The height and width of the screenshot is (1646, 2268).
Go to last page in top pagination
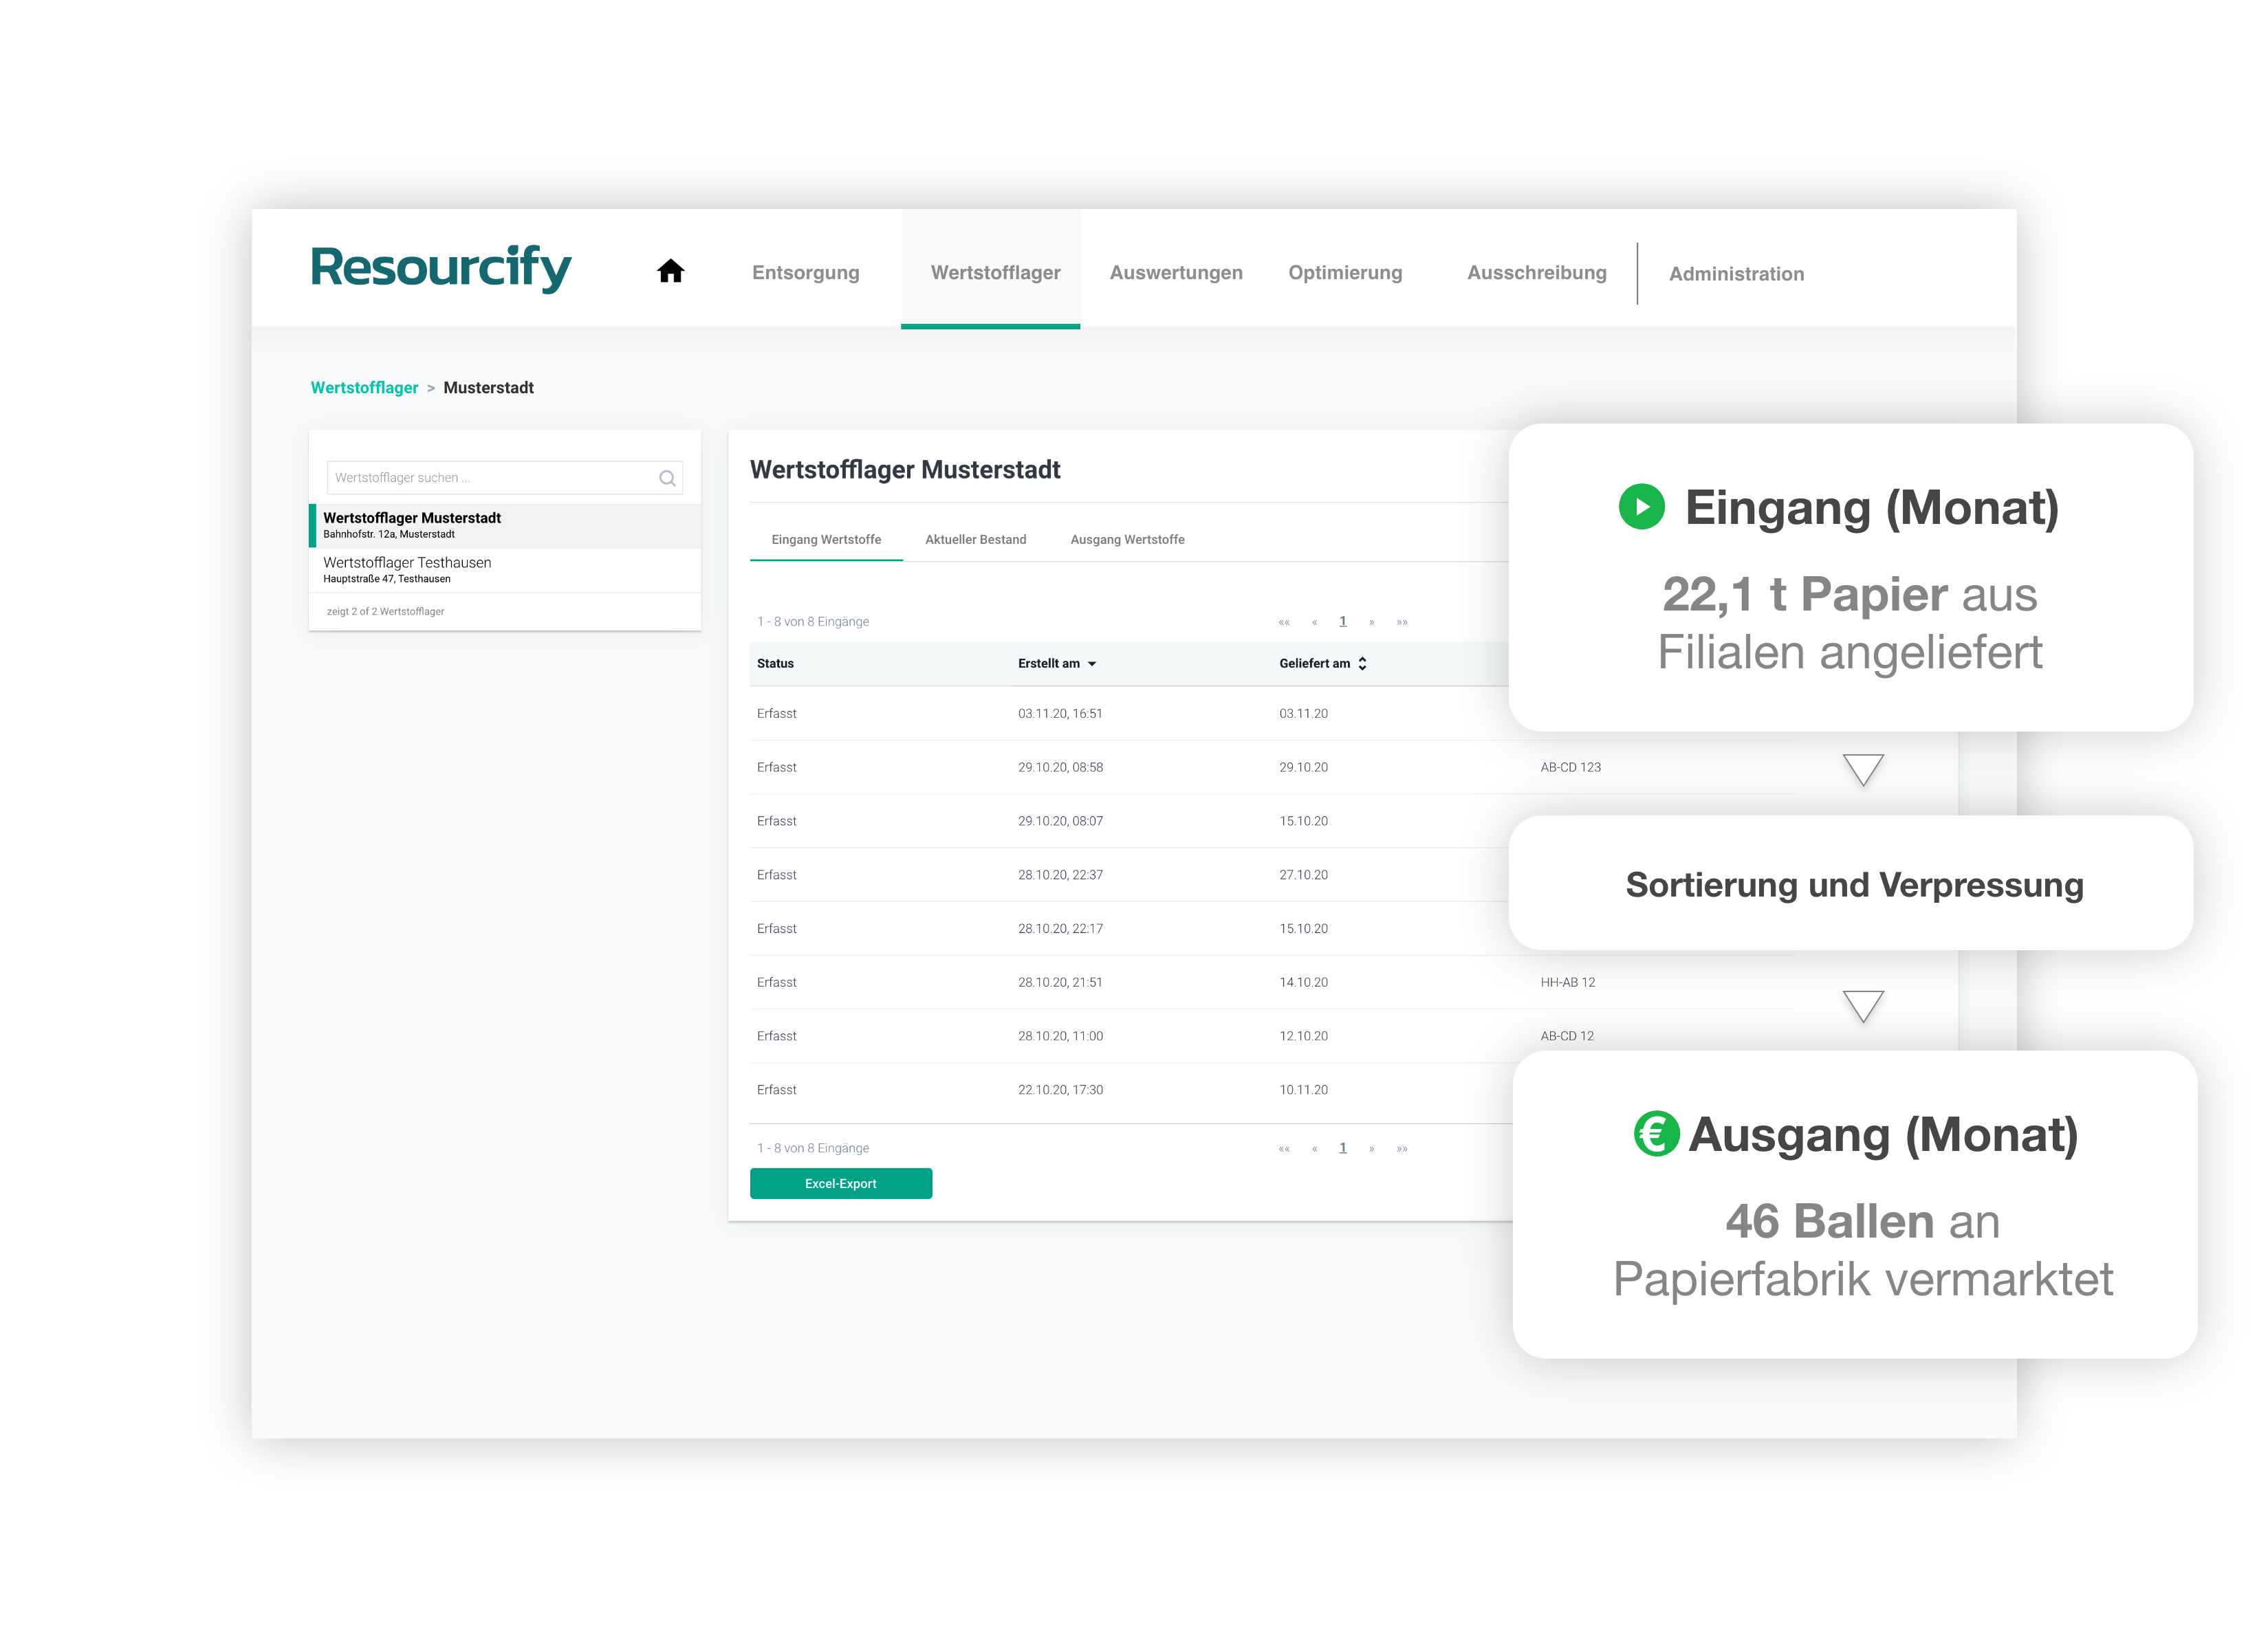coord(1402,622)
